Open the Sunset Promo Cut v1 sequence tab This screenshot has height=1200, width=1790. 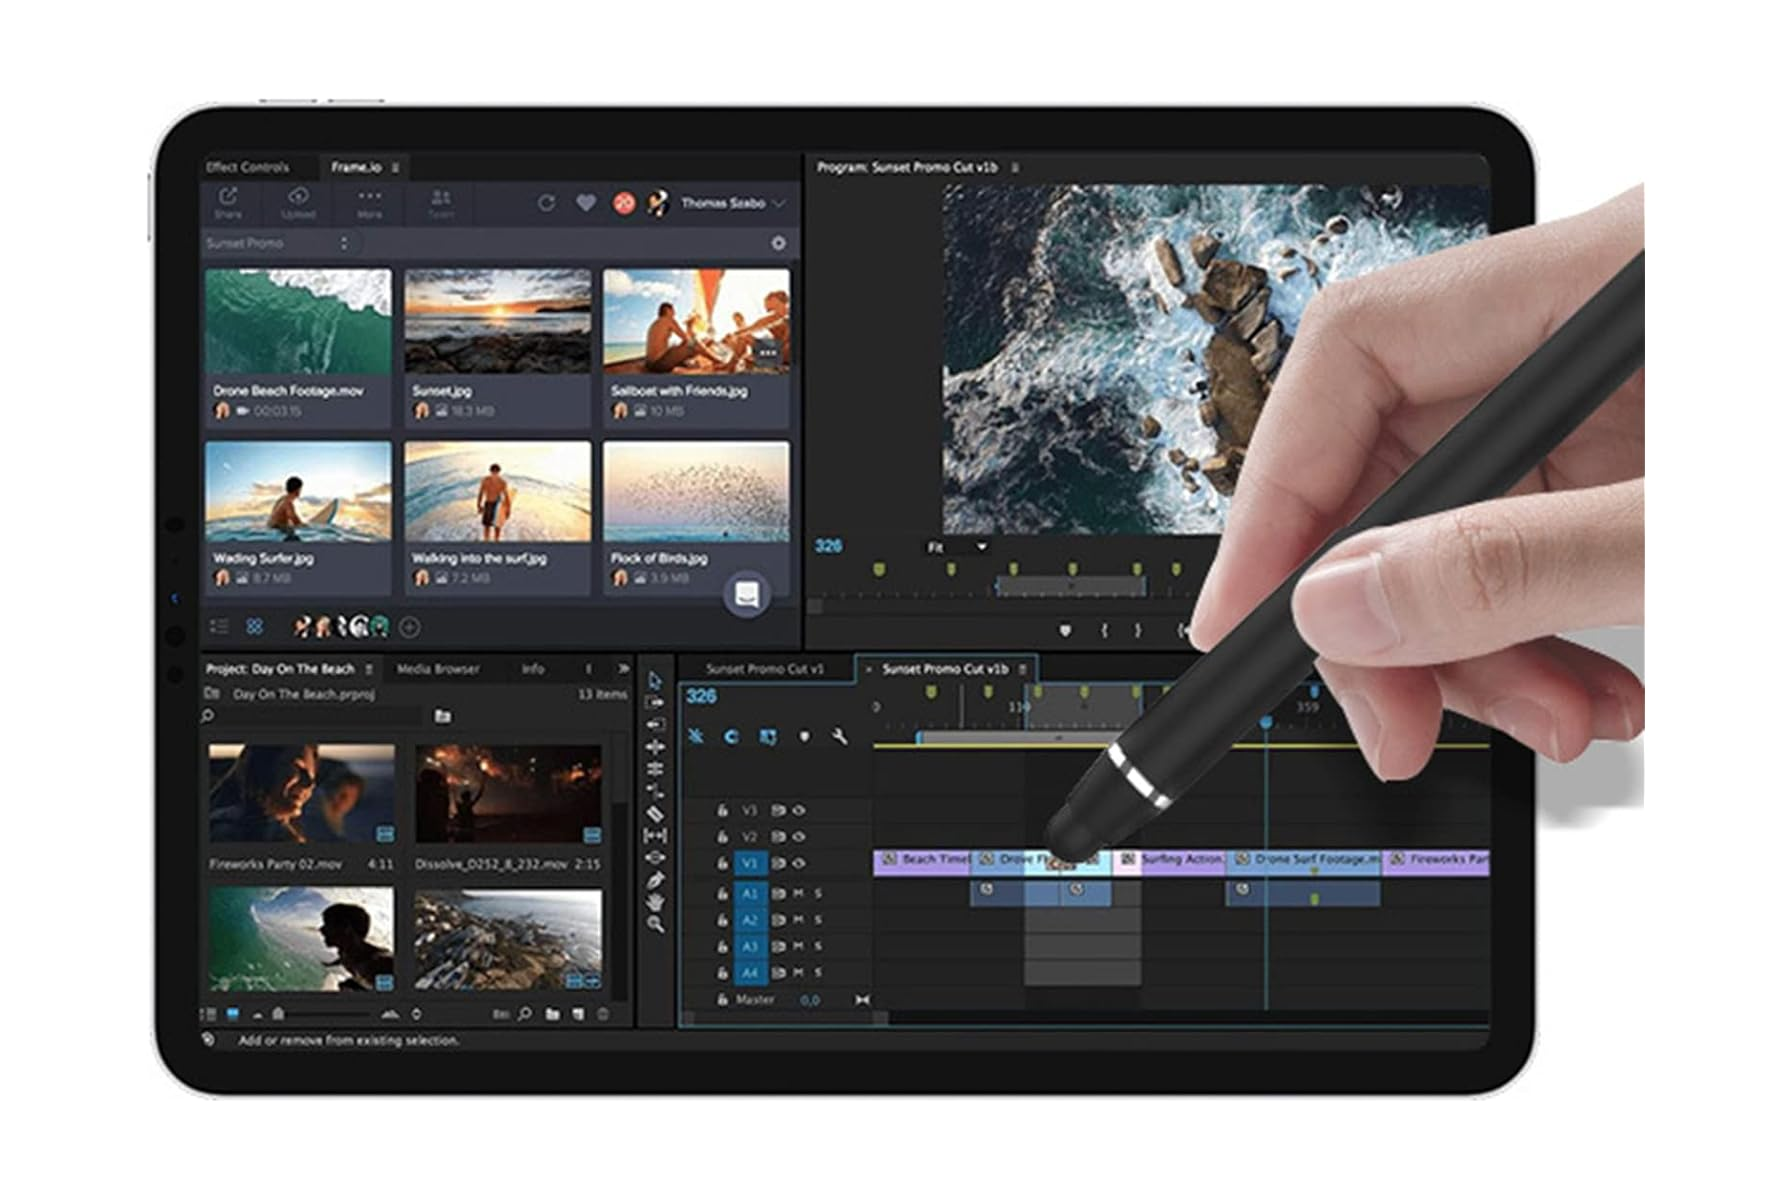point(765,668)
